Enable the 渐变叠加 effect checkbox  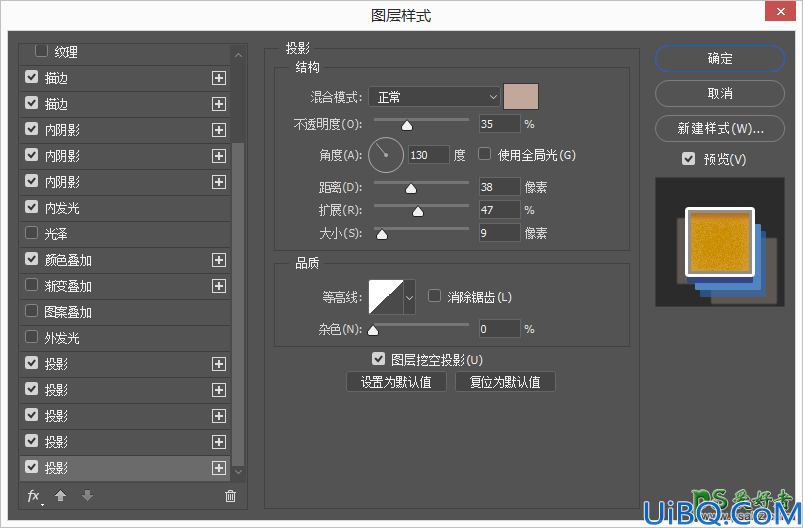(32, 285)
